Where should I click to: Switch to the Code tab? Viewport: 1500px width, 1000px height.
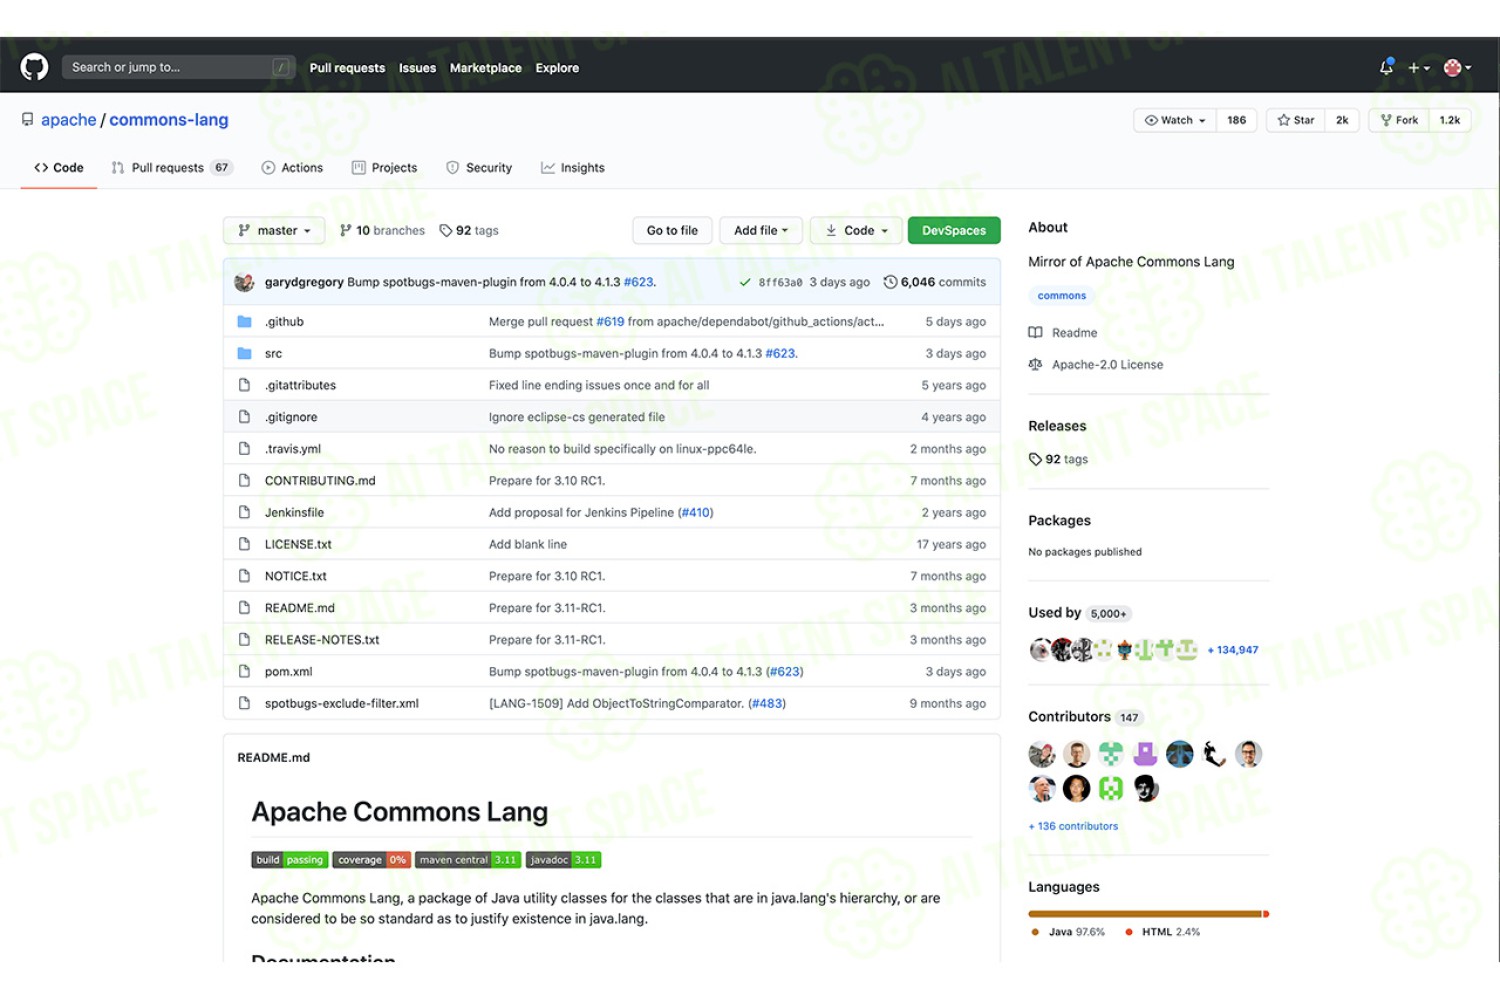click(59, 168)
